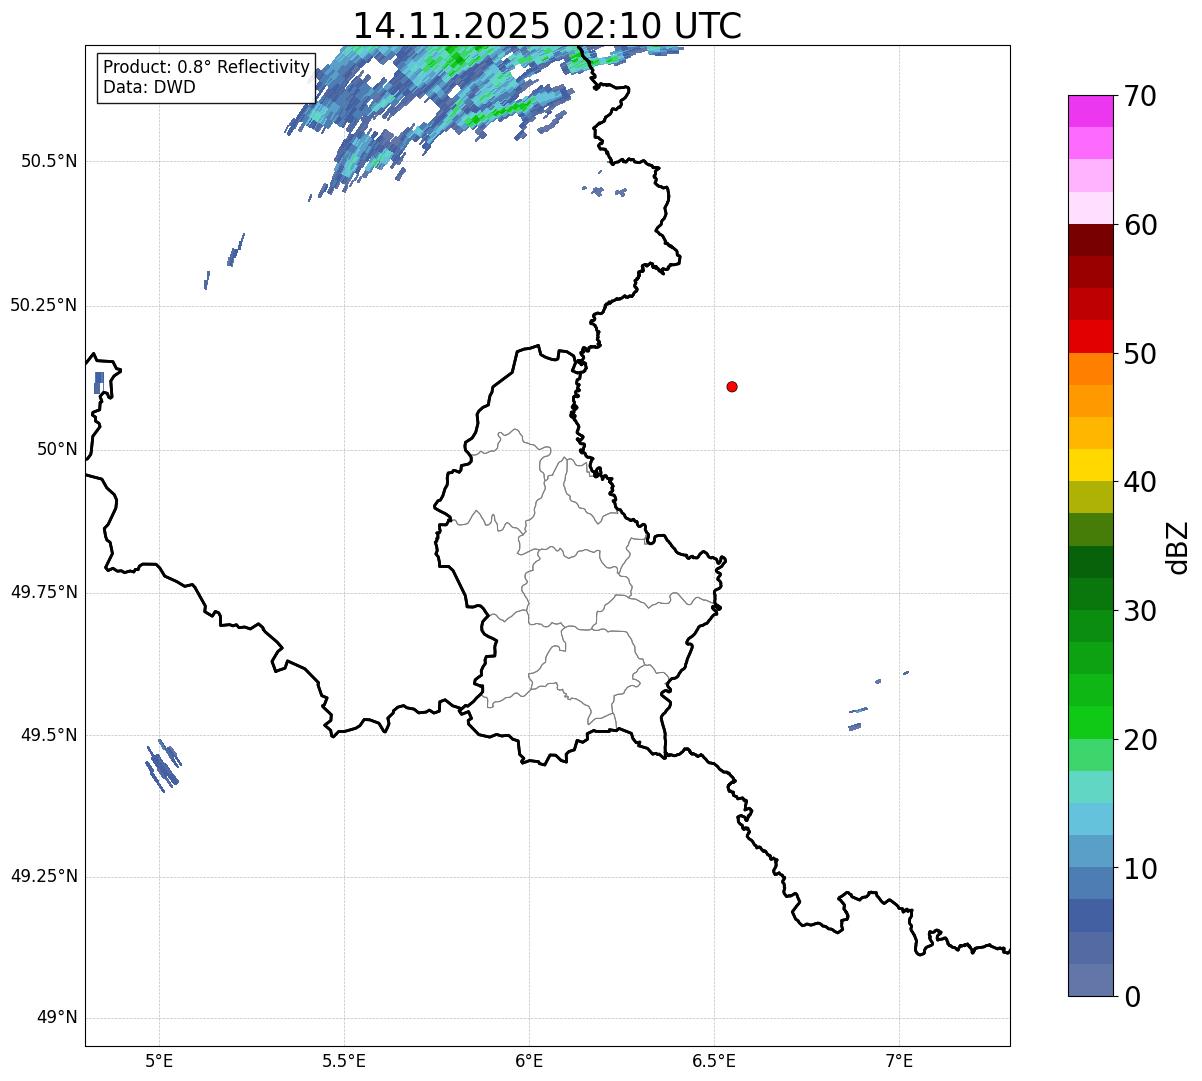Click the 49.25°N latitude tick label
Screen dimensions: 1202x1081
[43, 876]
